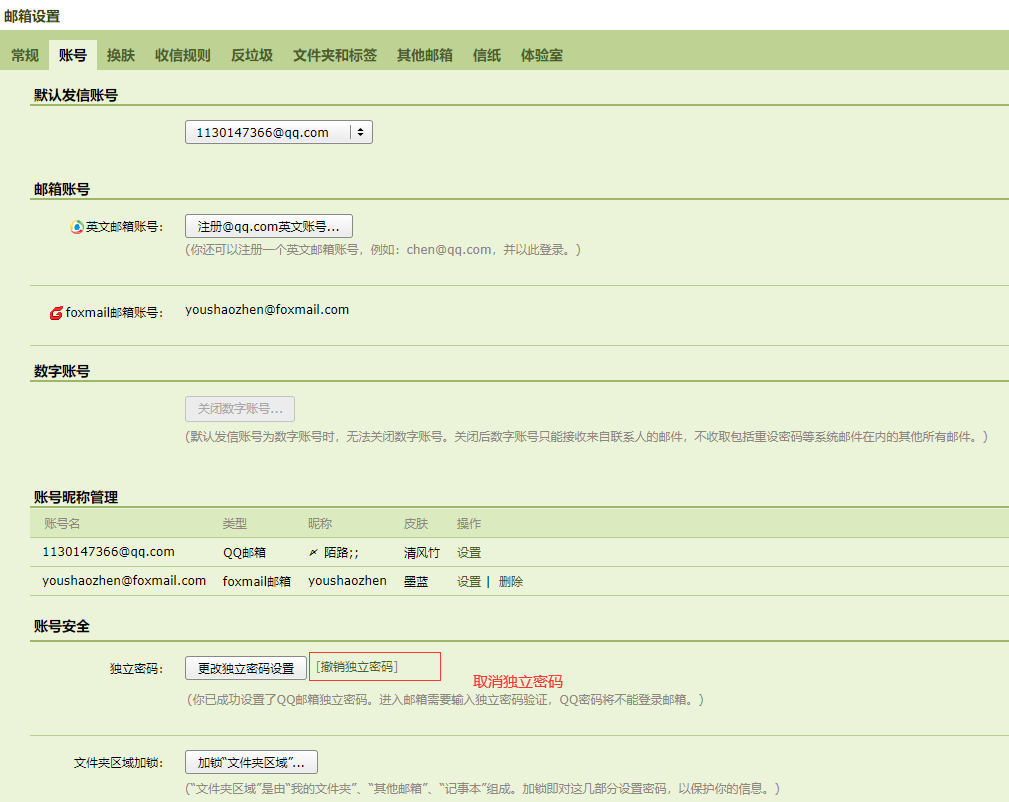1009x802 pixels.
Task: Click youshaozhen@foxmail.com in nickname table
Action: pos(124,581)
